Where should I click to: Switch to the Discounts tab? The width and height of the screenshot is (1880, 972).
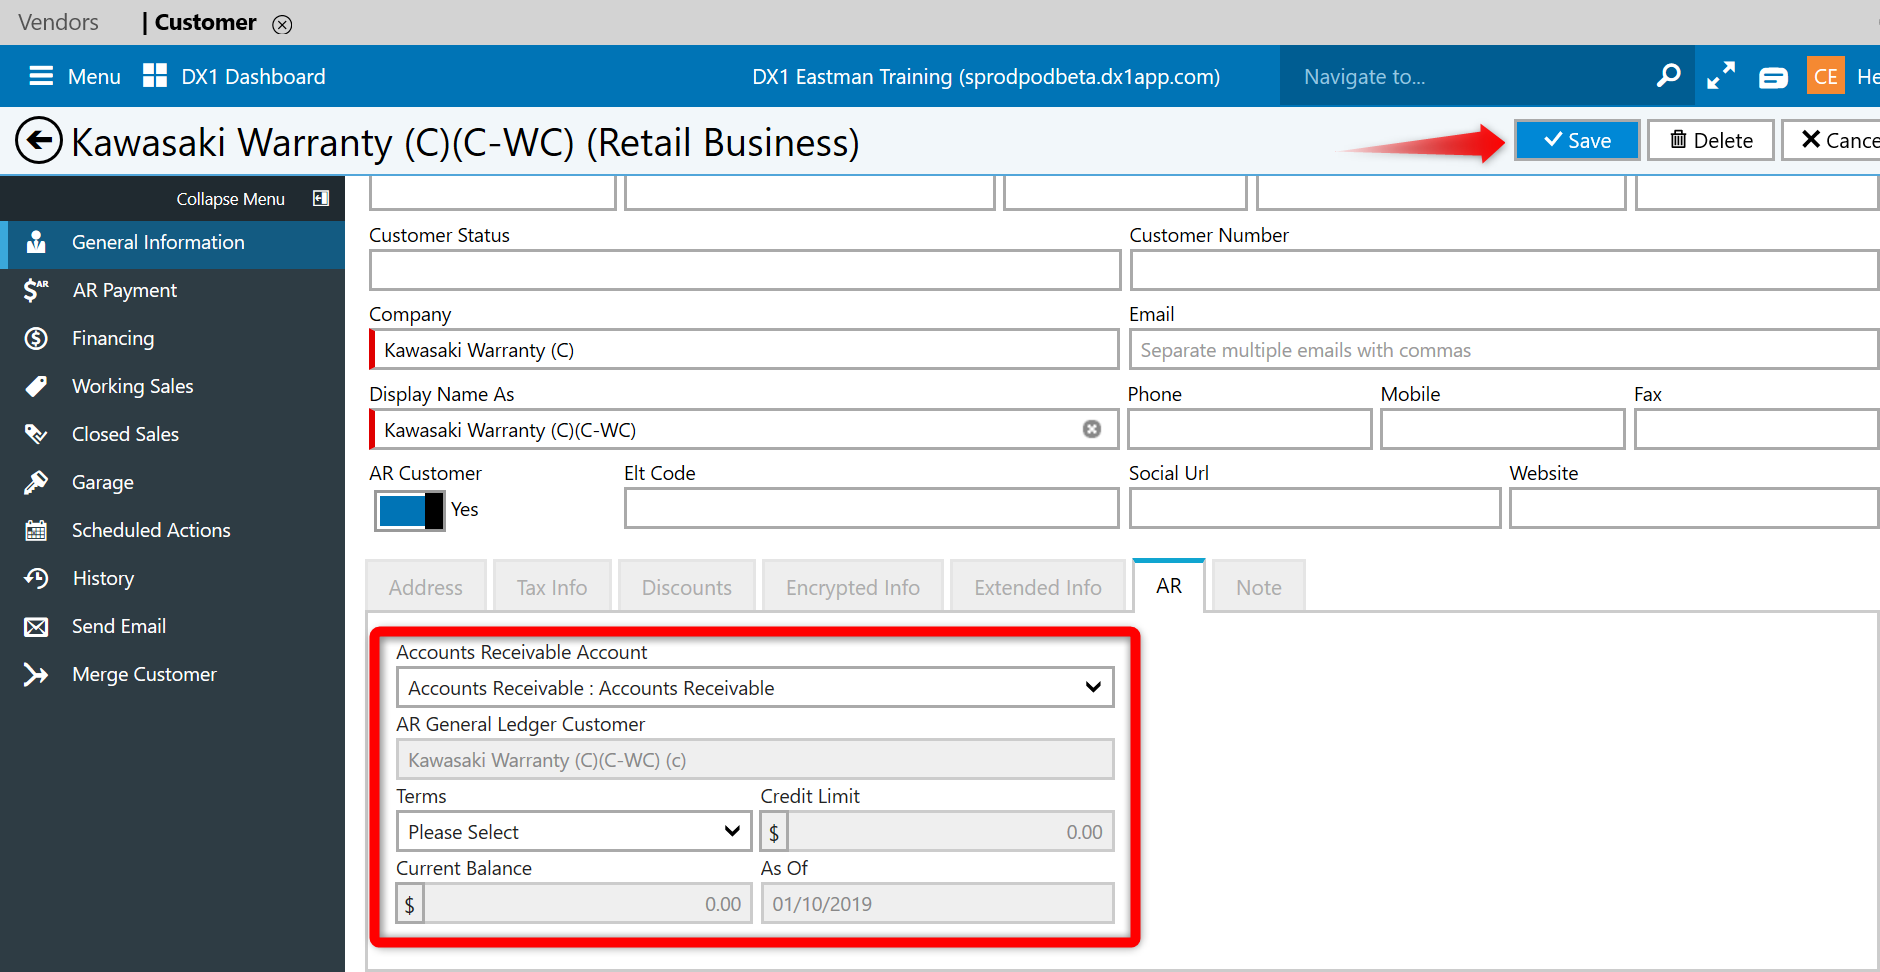687,587
